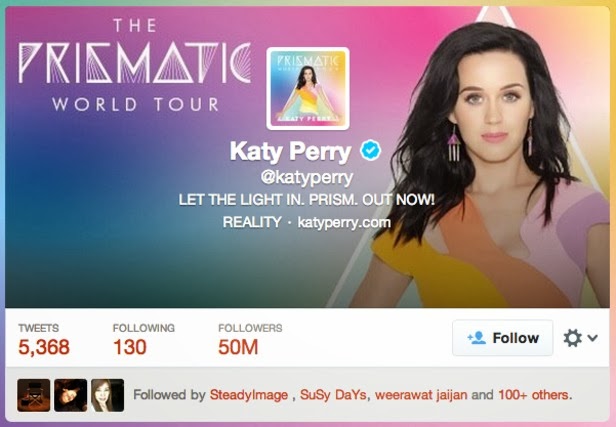Image resolution: width=616 pixels, height=427 pixels.
Task: Open the gear settings icon
Action: (572, 338)
